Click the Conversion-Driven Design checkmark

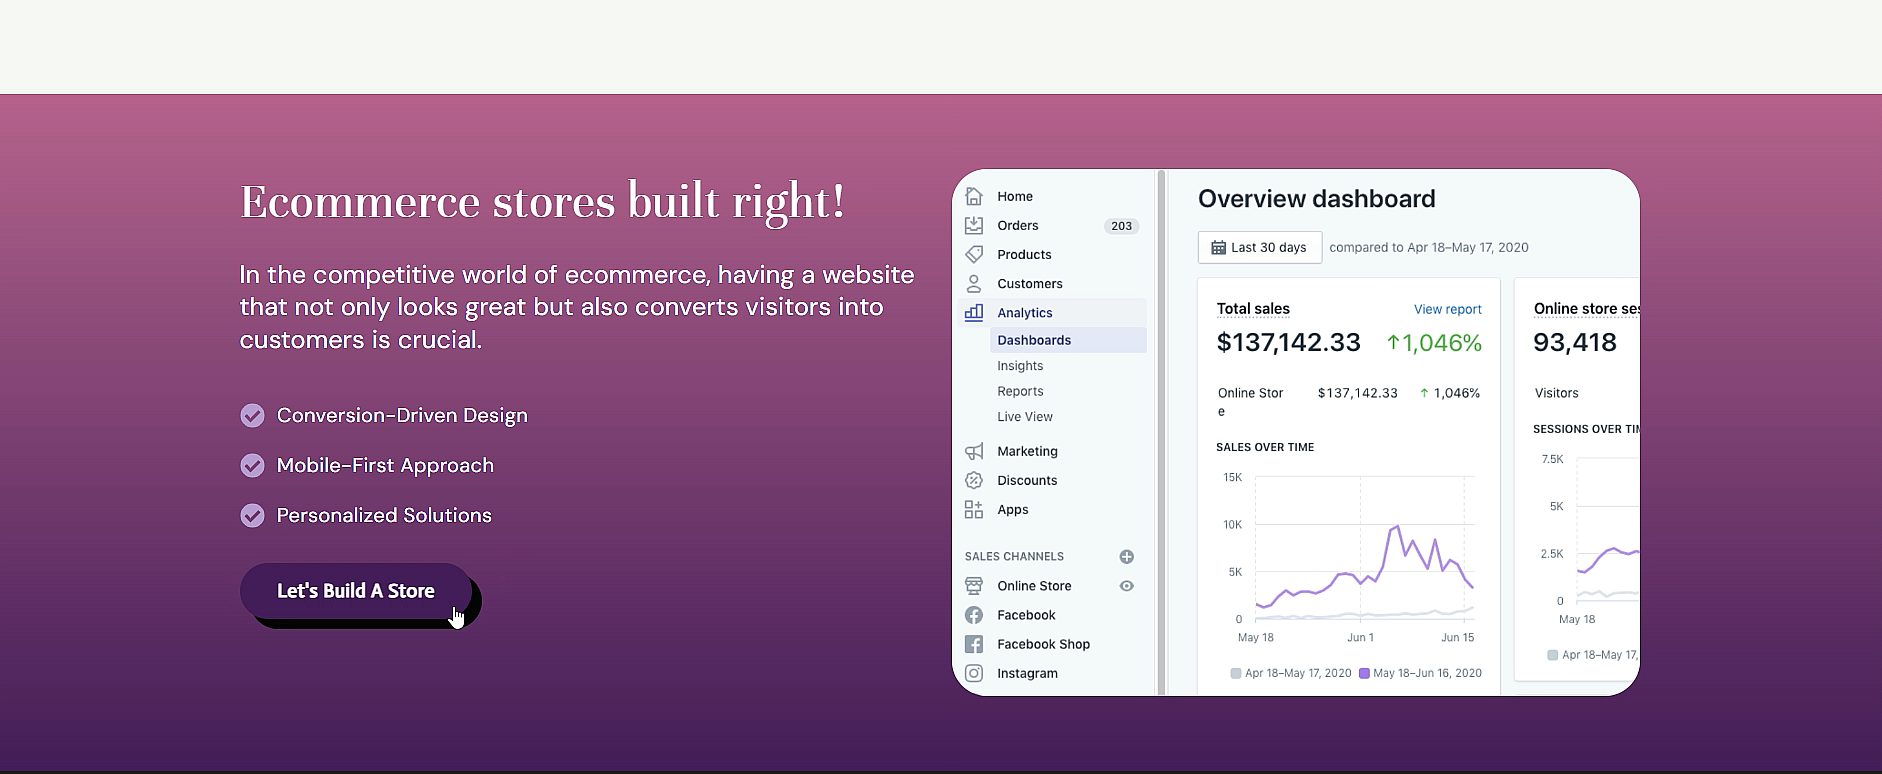[253, 416]
